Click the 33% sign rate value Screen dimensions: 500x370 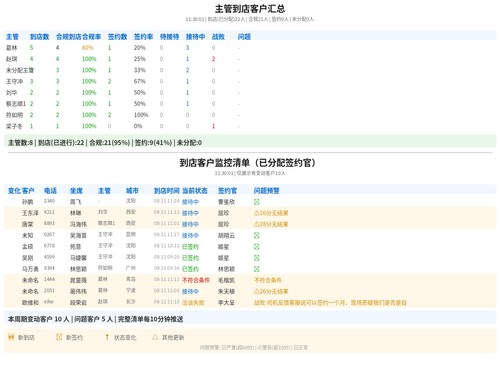pyautogui.click(x=140, y=70)
